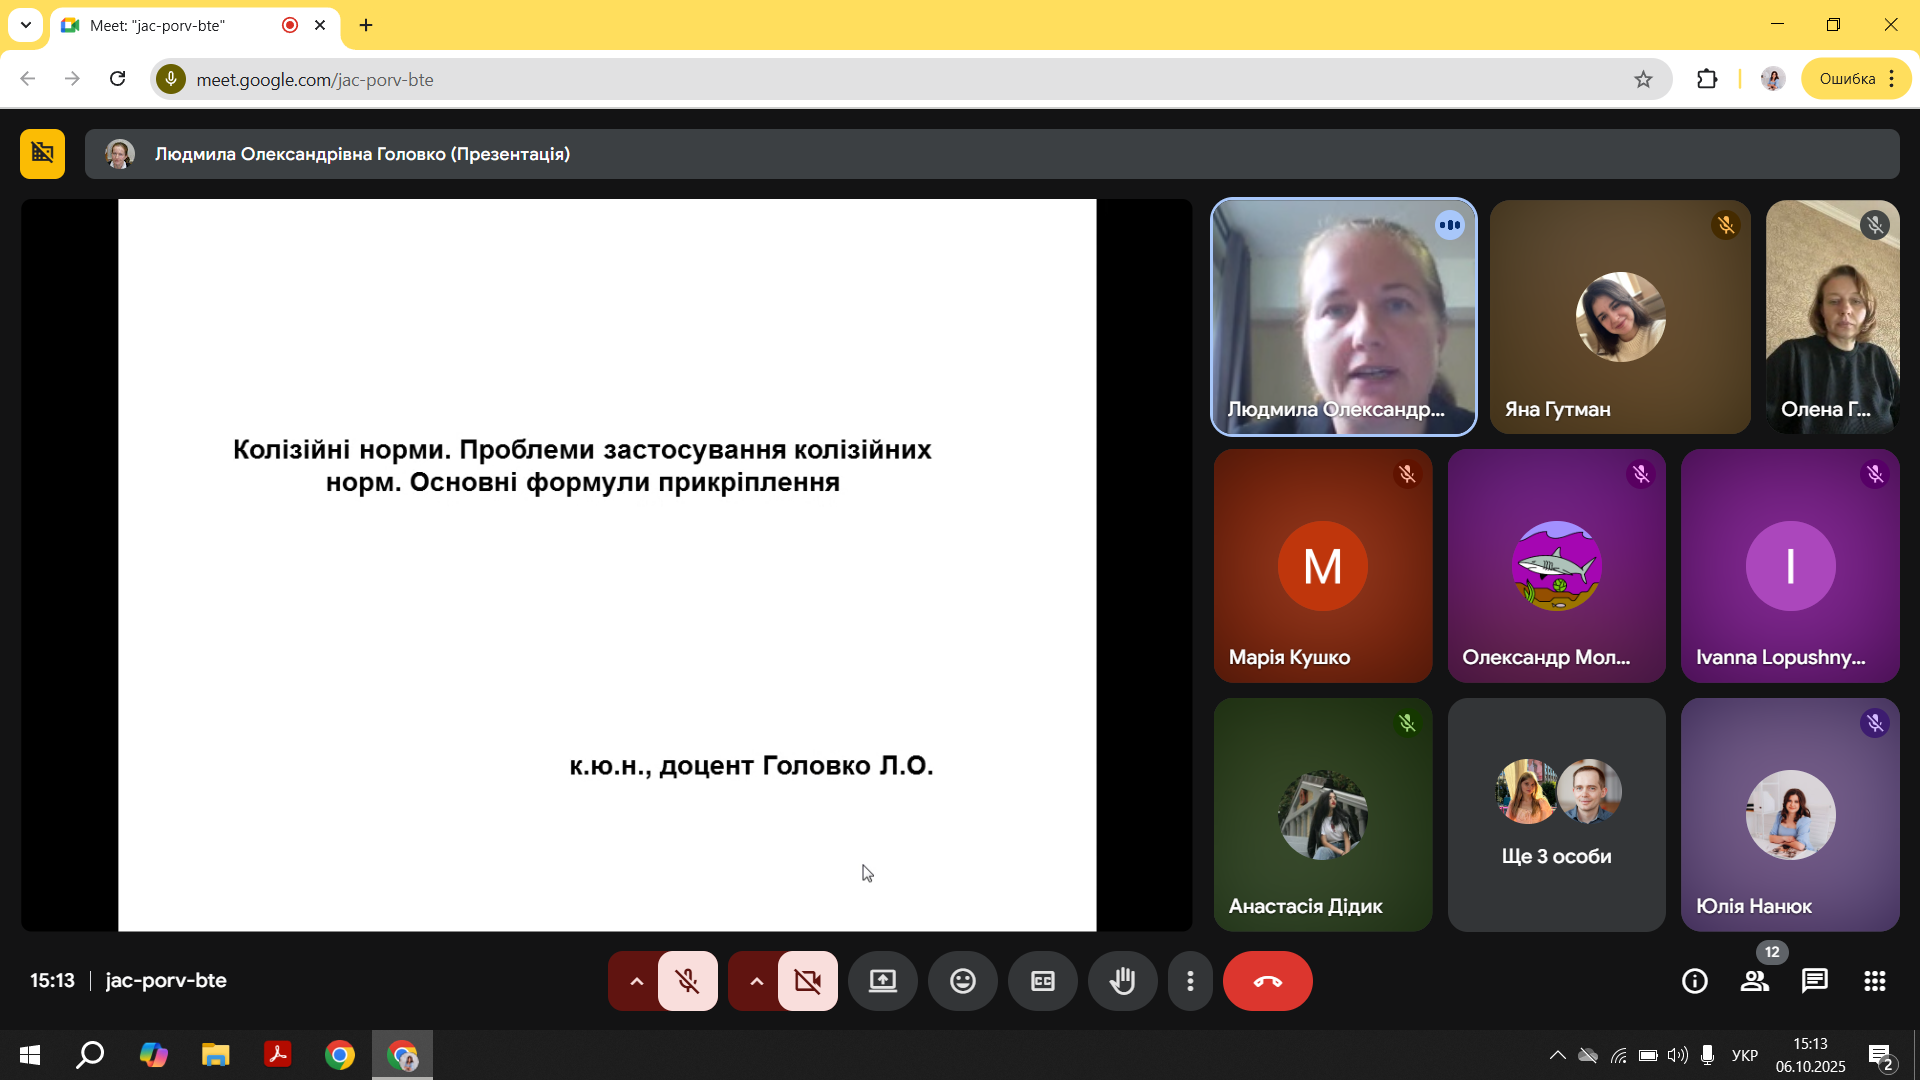Open the emoji reactions button
The width and height of the screenshot is (1920, 1080).
point(962,981)
